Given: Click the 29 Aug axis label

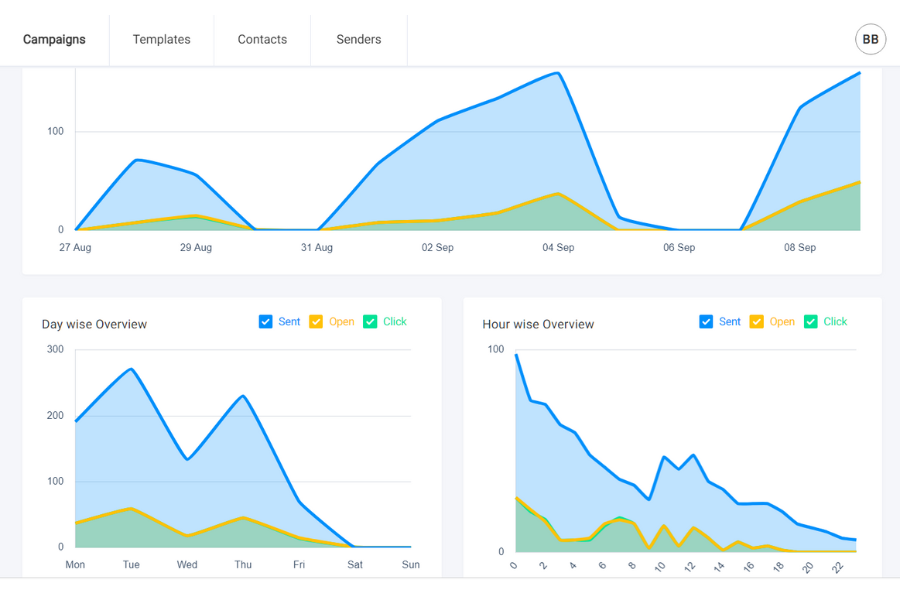Looking at the screenshot, I should tap(196, 248).
